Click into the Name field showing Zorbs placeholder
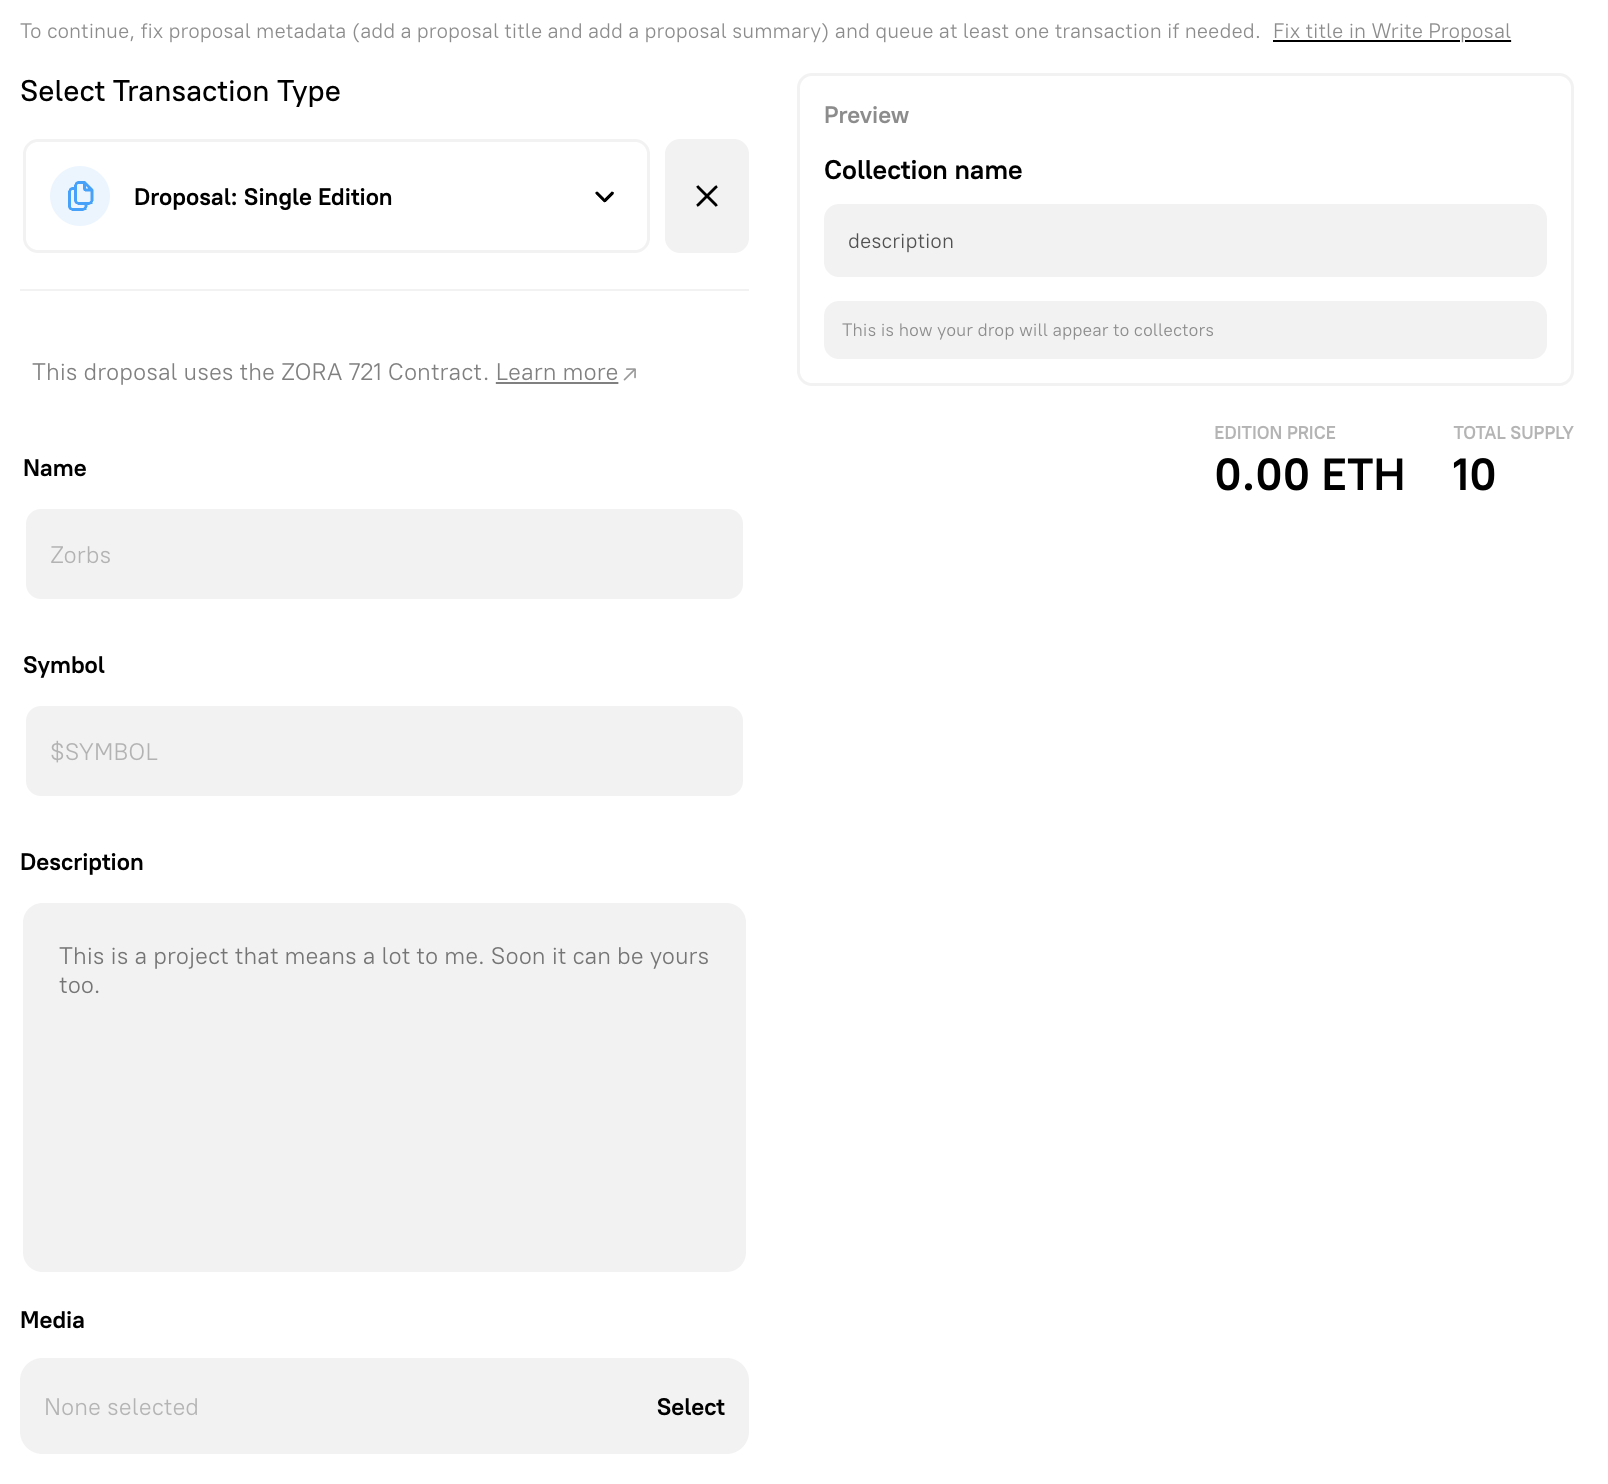The width and height of the screenshot is (1608, 1484). 384,553
